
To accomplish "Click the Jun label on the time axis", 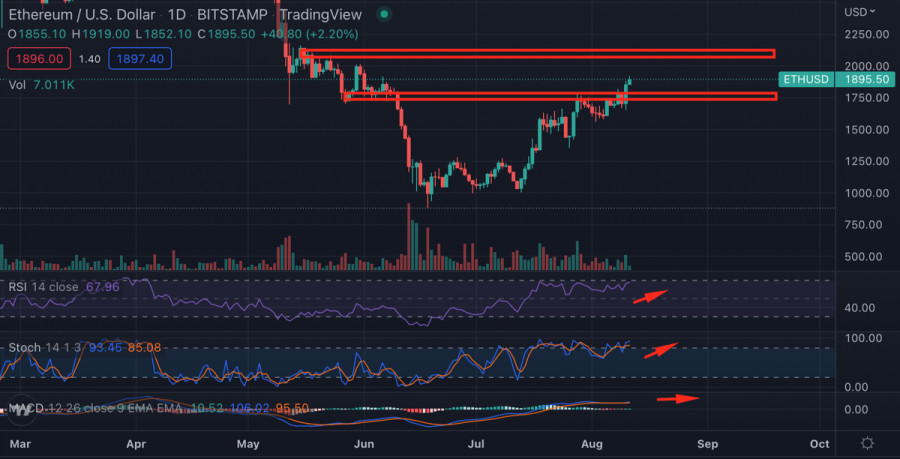I will pos(364,444).
